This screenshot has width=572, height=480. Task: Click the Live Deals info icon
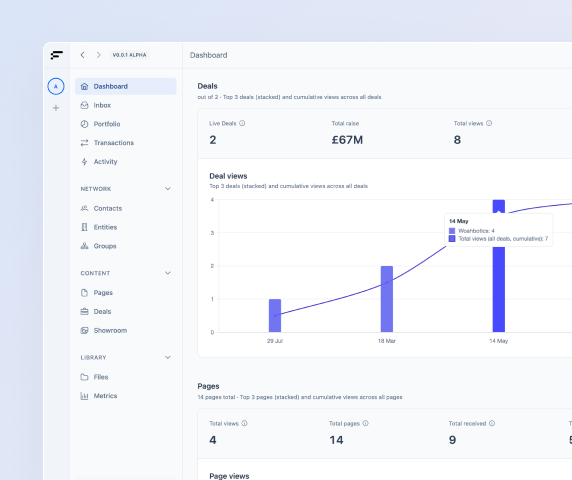click(242, 123)
